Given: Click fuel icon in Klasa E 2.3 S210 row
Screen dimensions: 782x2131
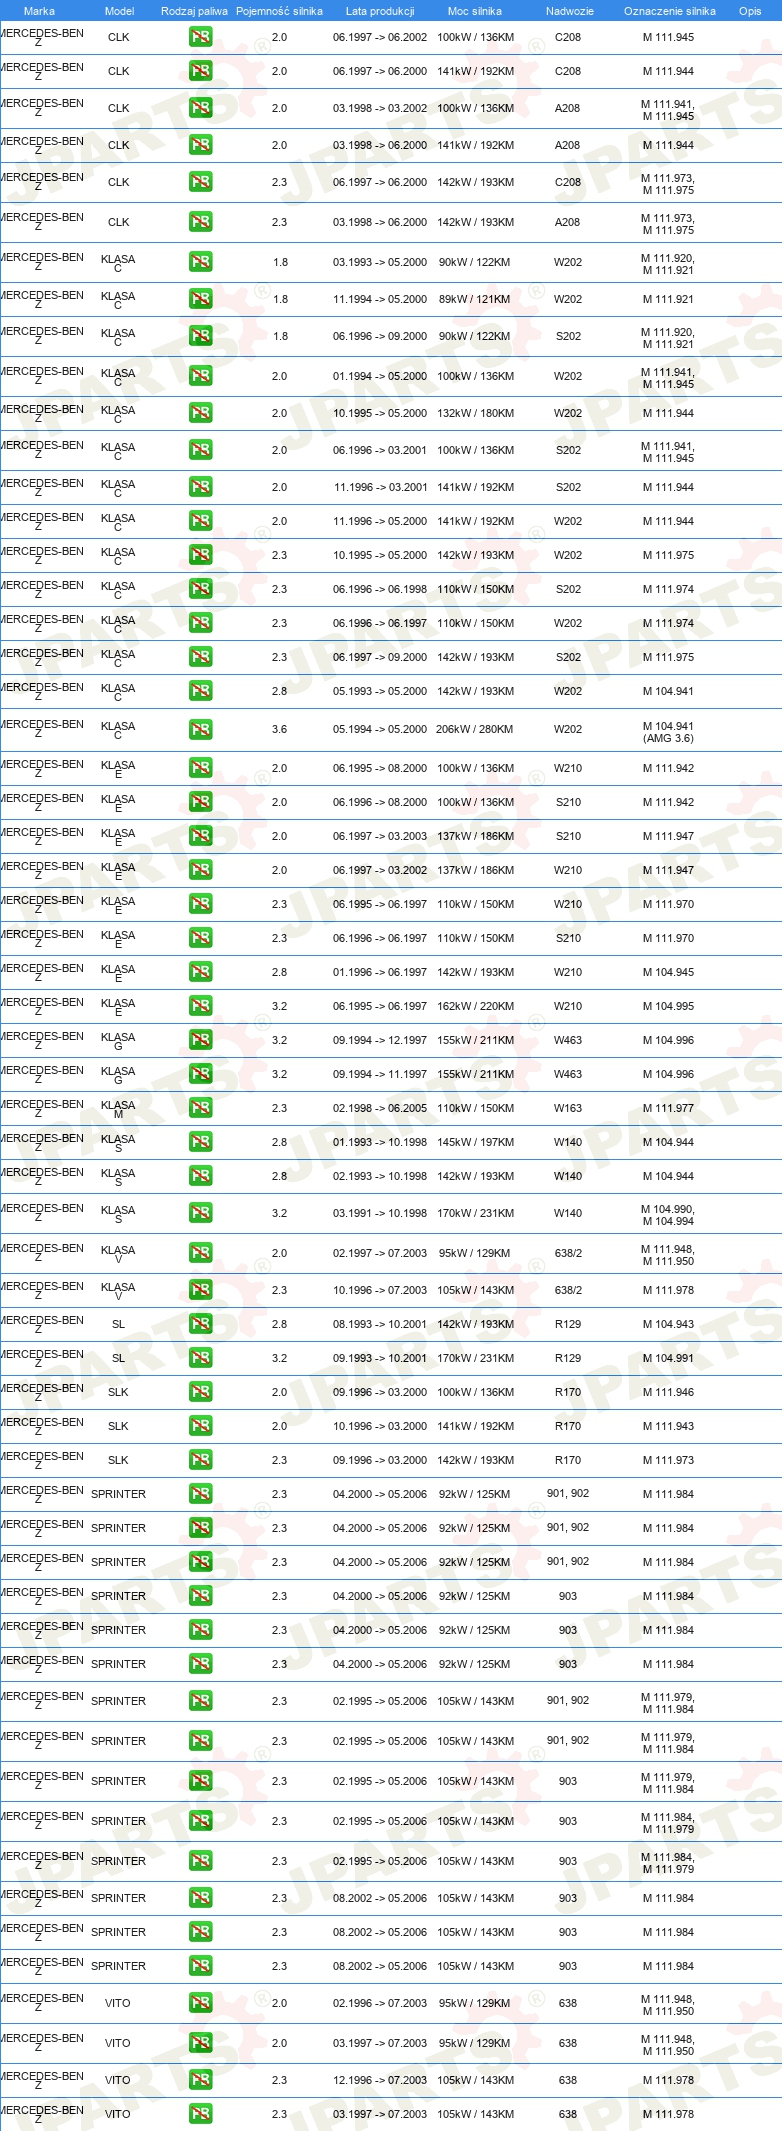Looking at the screenshot, I should pyautogui.click(x=200, y=938).
